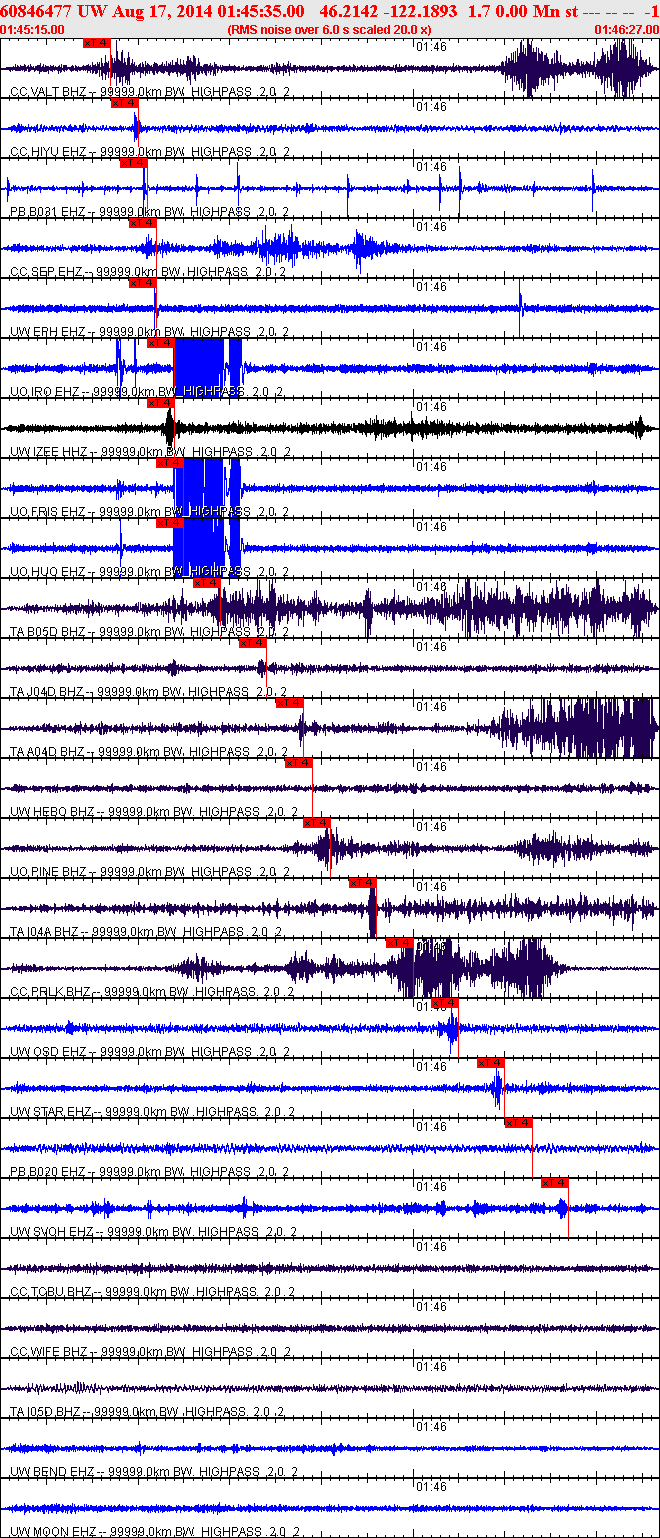Click the UW.IZEE HHZ station label
660x1538 pixels.
(x=49, y=452)
